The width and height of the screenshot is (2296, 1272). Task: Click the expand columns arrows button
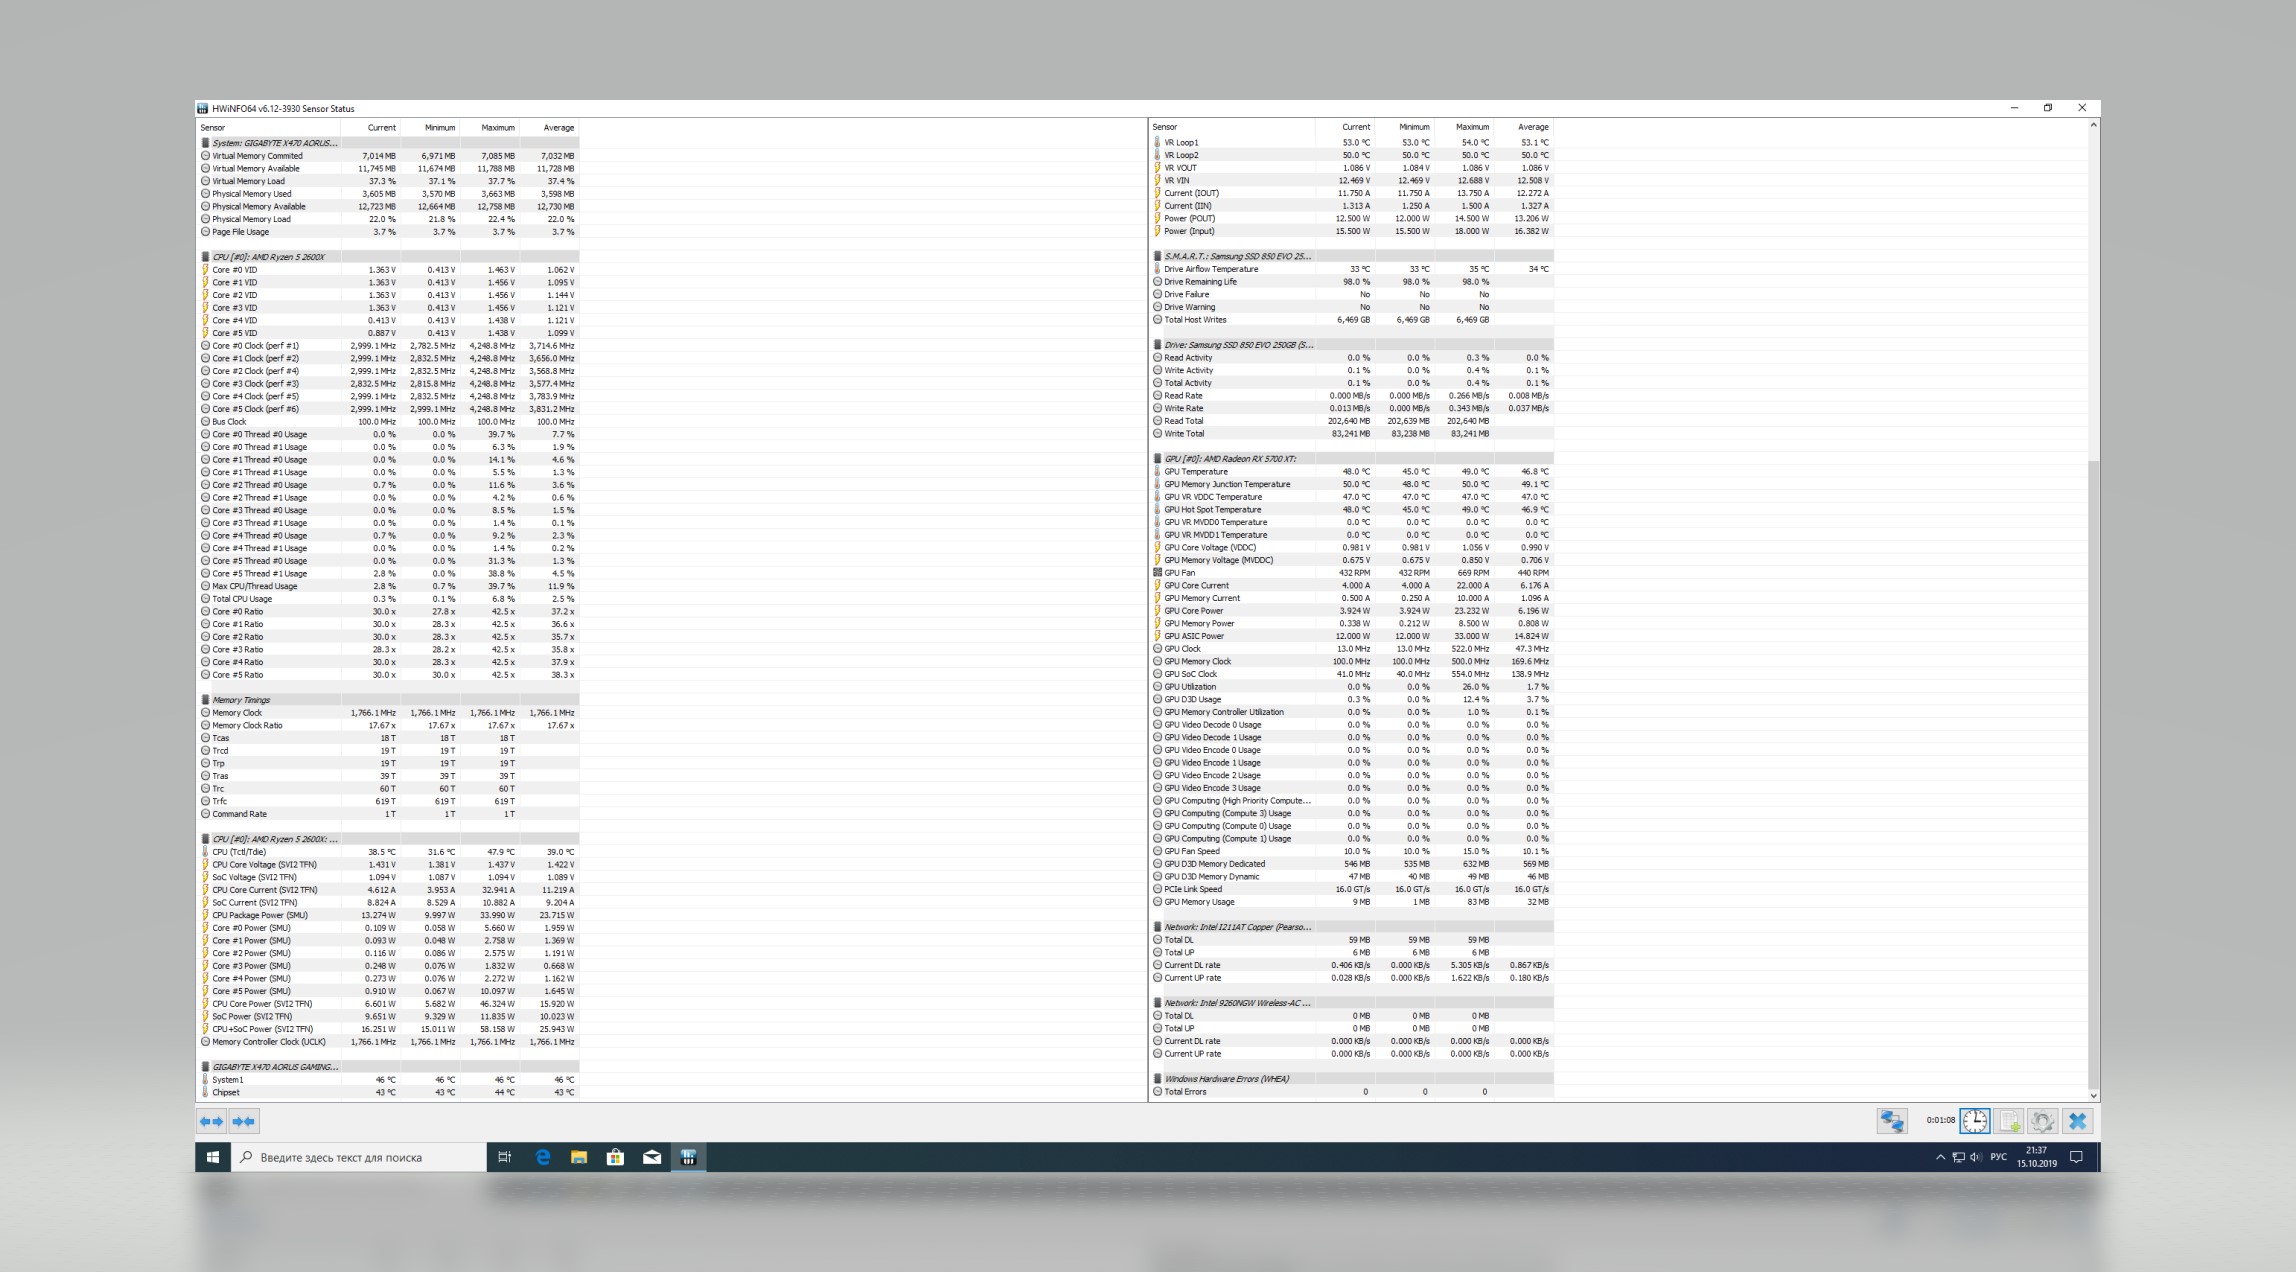[x=211, y=1122]
